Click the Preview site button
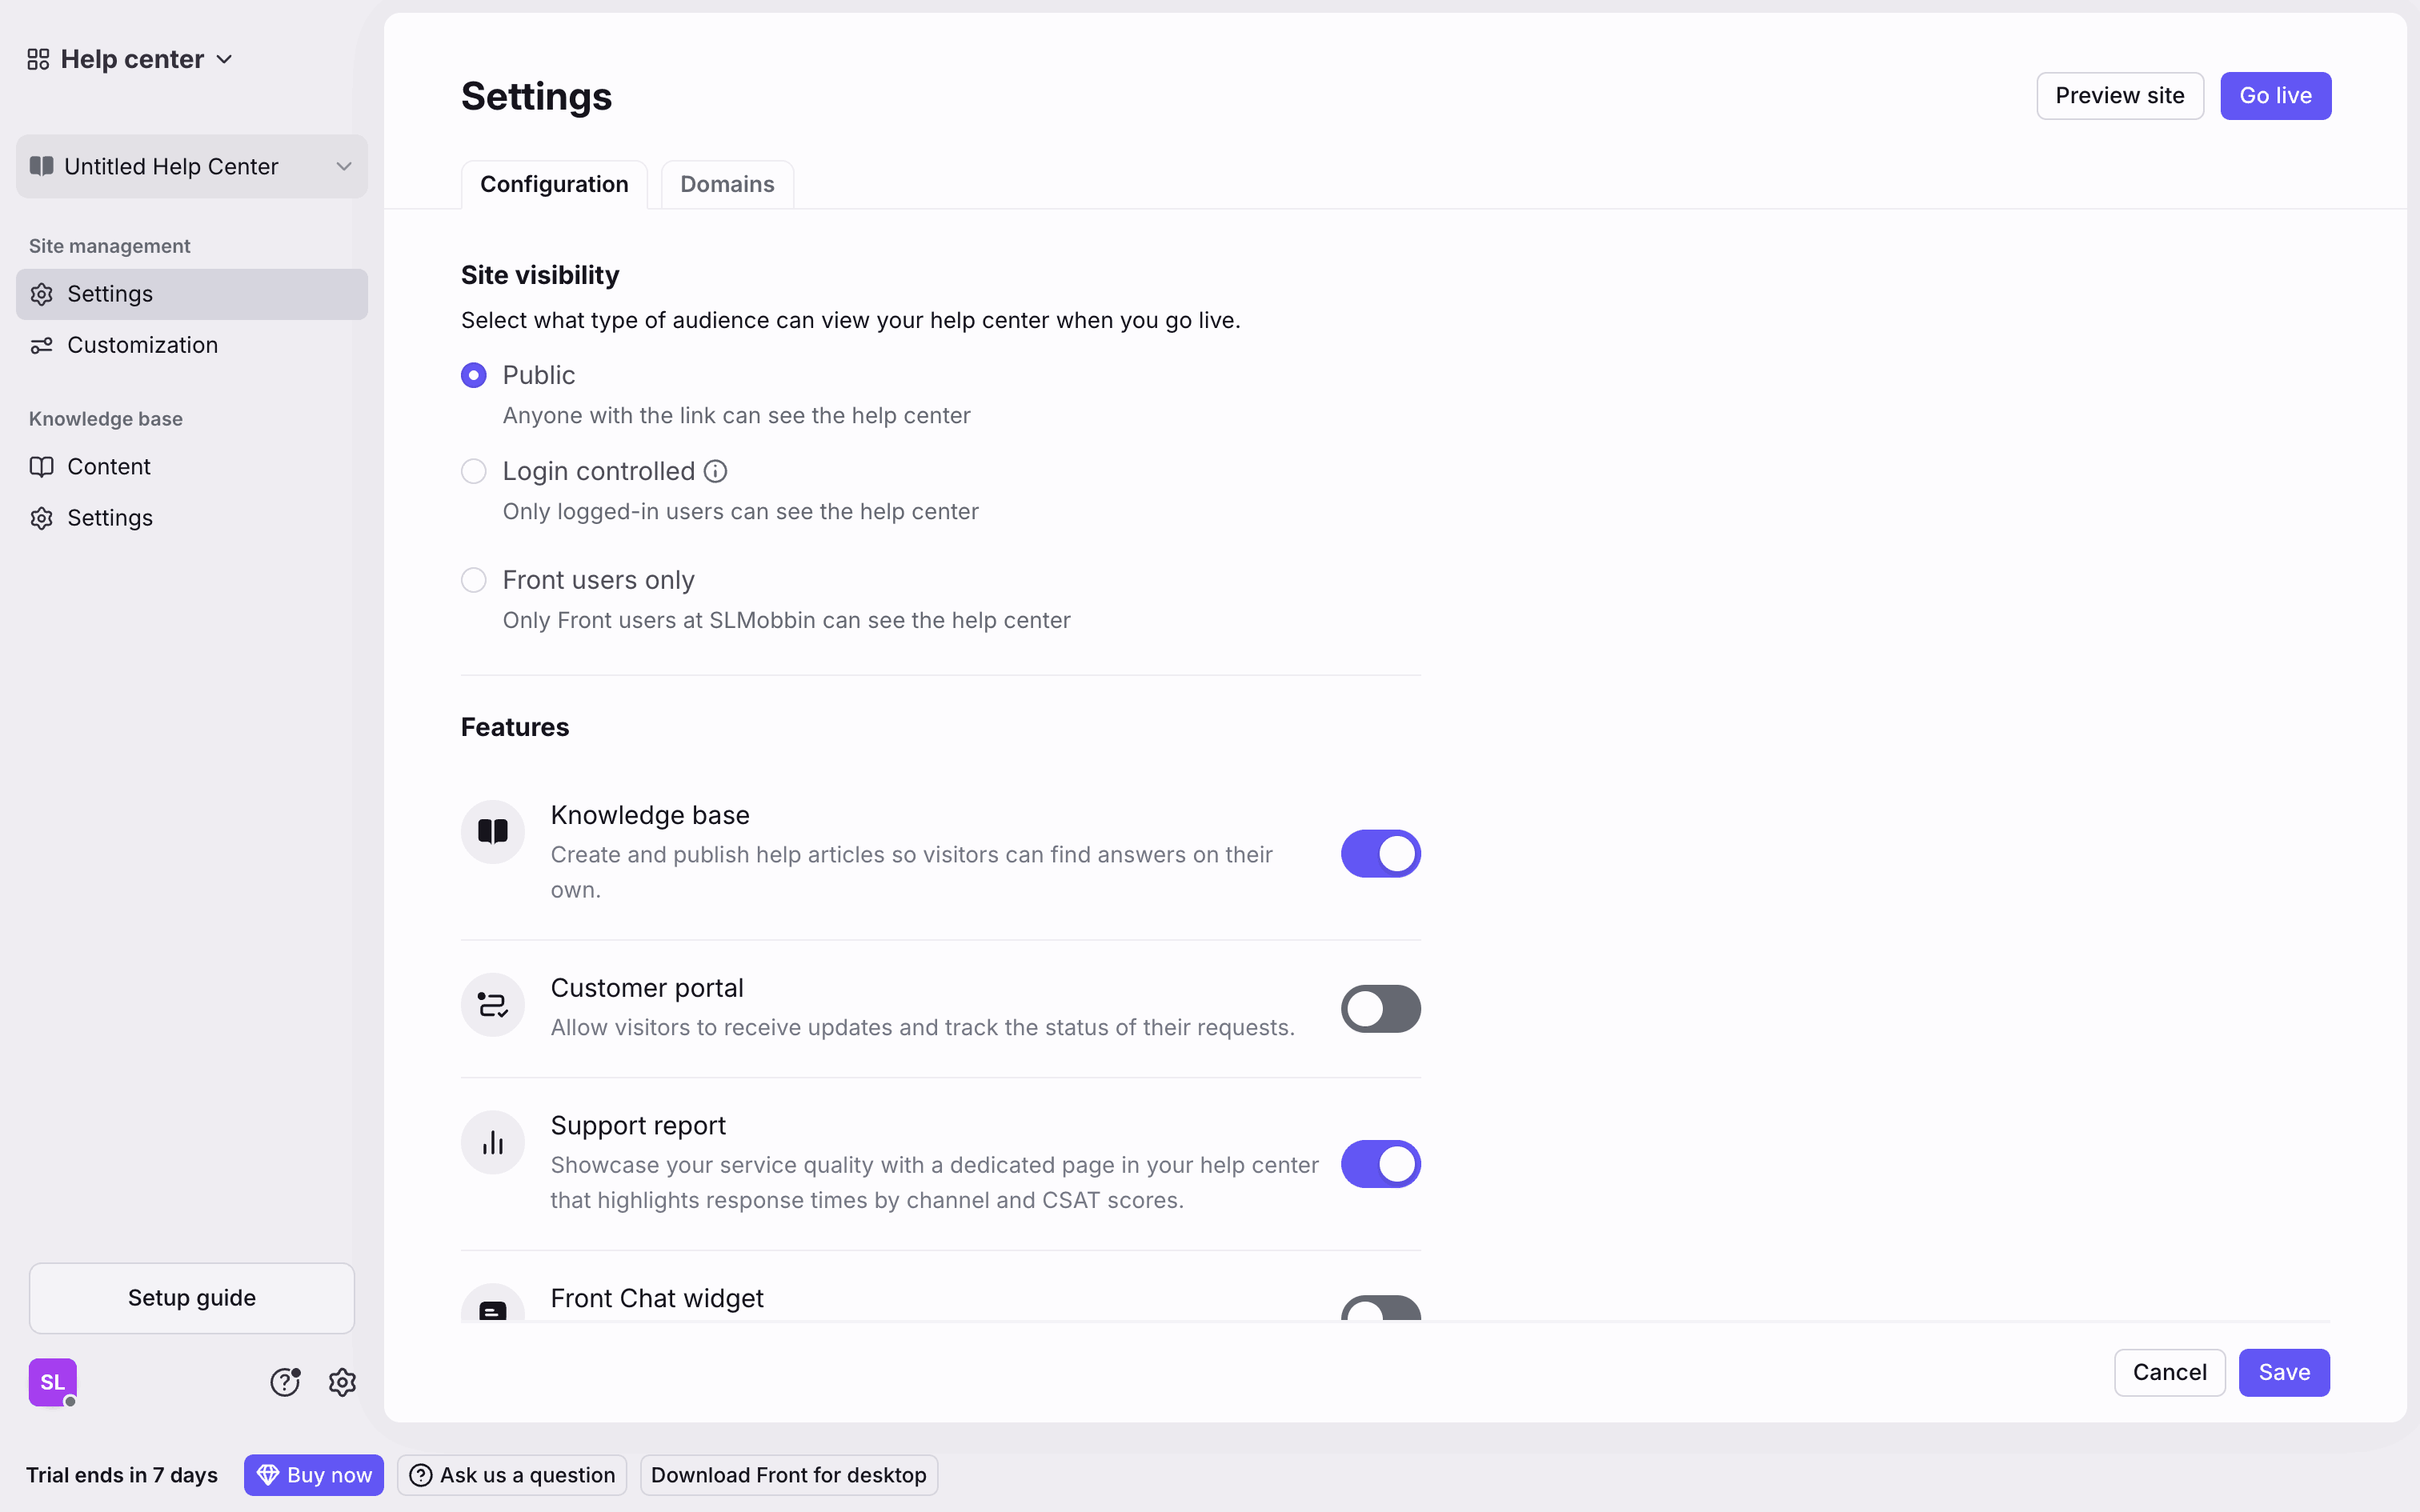The width and height of the screenshot is (2420, 1512). coord(2119,96)
